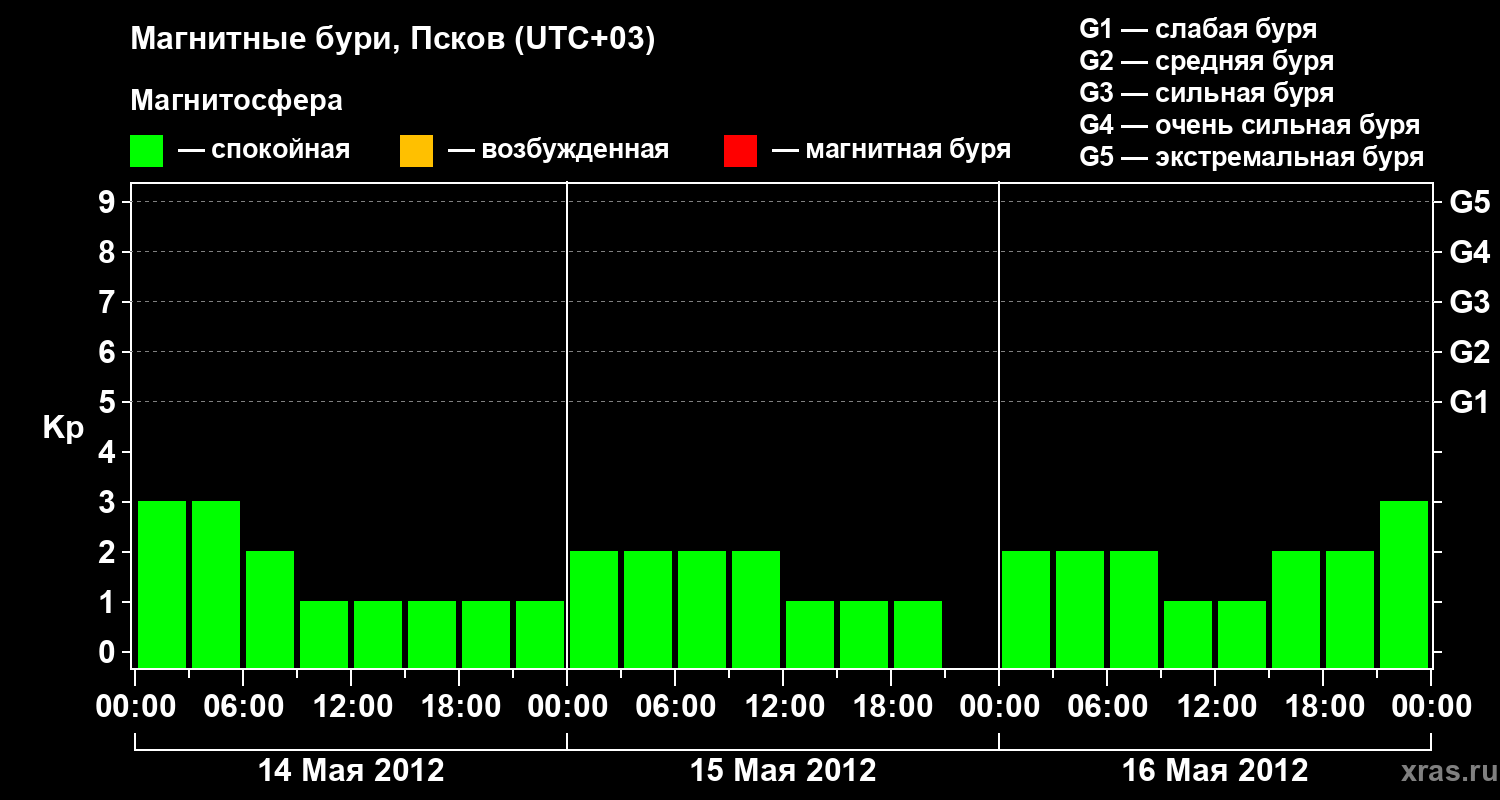
Task: Click the 'G5 — экстремальная буря' description
Action: click(1252, 157)
